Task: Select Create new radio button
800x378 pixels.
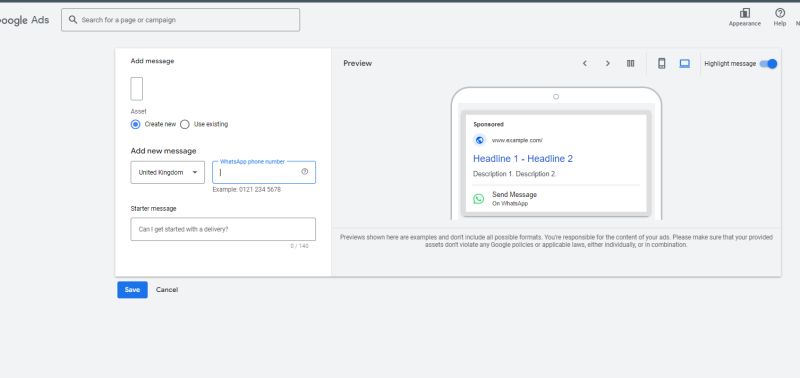Action: pos(135,124)
